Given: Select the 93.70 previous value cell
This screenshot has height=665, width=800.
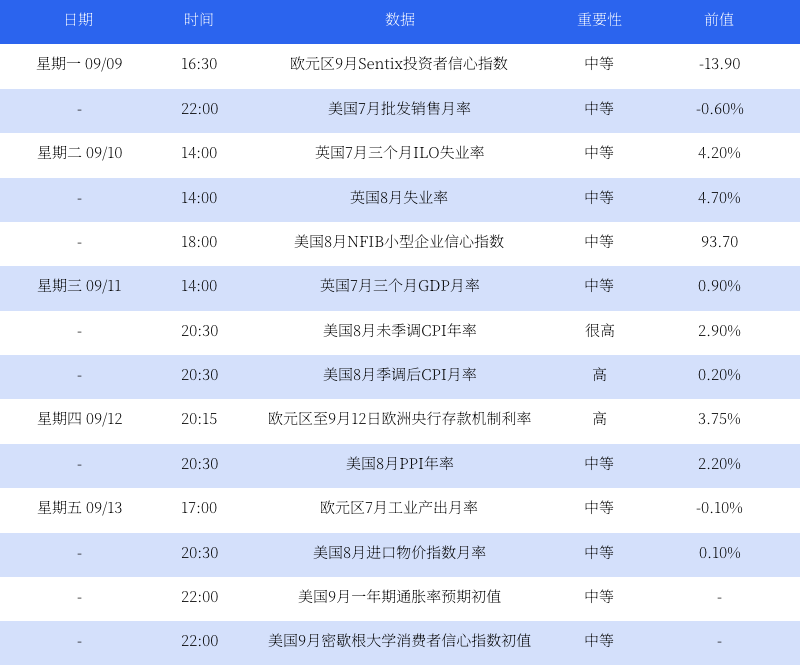Looking at the screenshot, I should tap(719, 242).
